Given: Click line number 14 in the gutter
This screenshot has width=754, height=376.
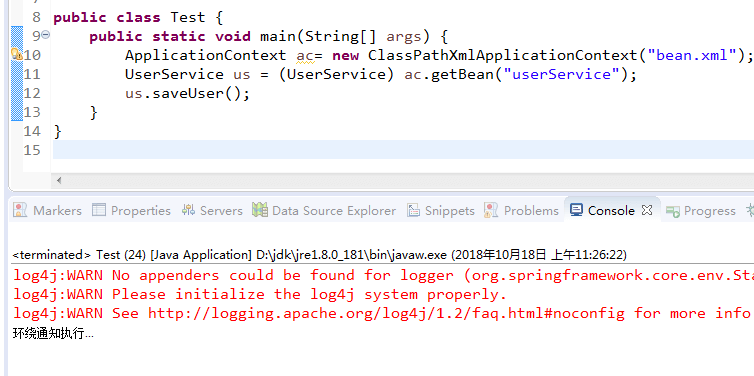Looking at the screenshot, I should click(32, 131).
